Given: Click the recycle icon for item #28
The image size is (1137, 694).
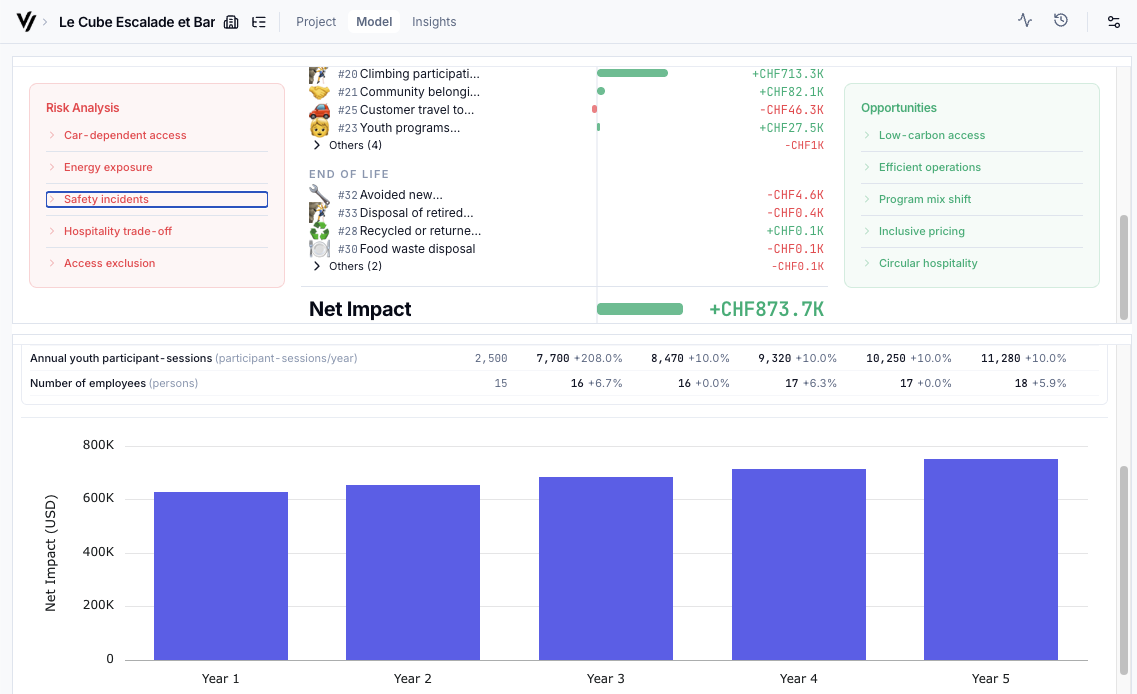Looking at the screenshot, I should click(319, 231).
